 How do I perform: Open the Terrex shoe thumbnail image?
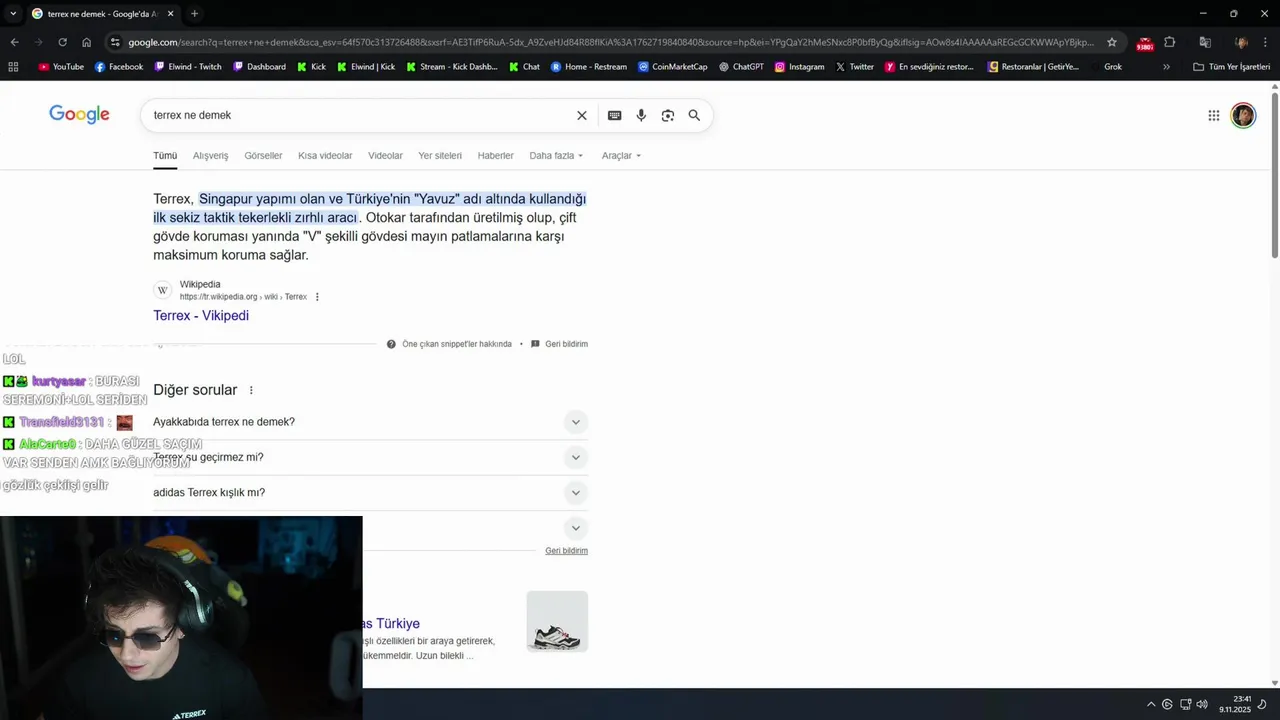click(x=557, y=621)
